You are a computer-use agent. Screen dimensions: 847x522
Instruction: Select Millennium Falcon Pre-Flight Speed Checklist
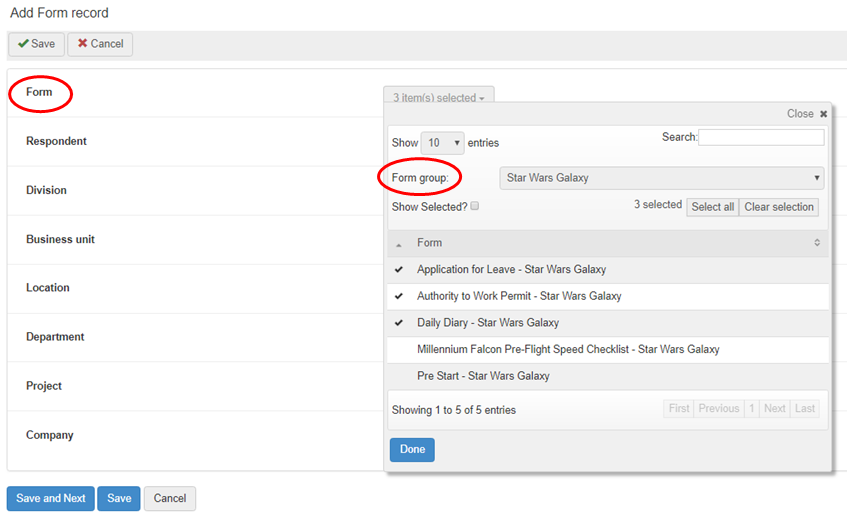click(567, 350)
